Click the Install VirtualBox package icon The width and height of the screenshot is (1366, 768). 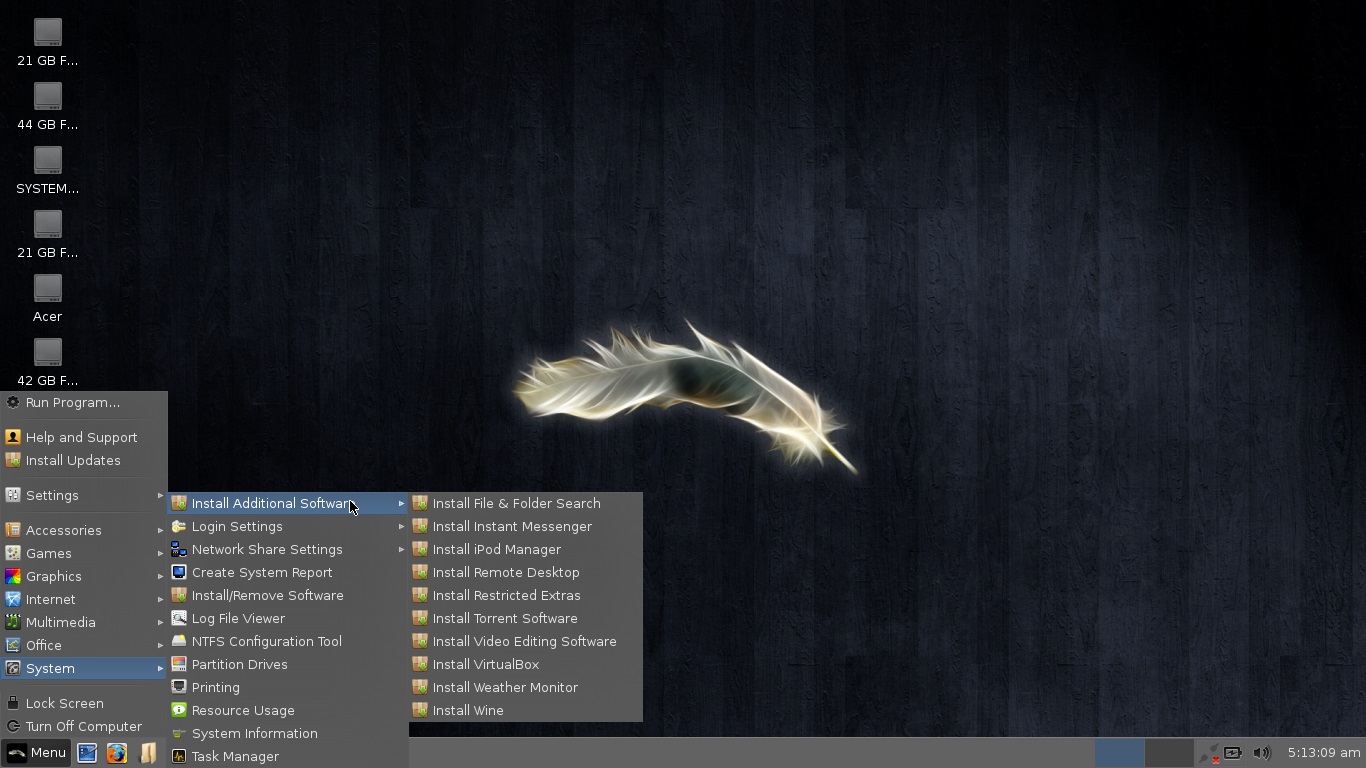point(420,664)
